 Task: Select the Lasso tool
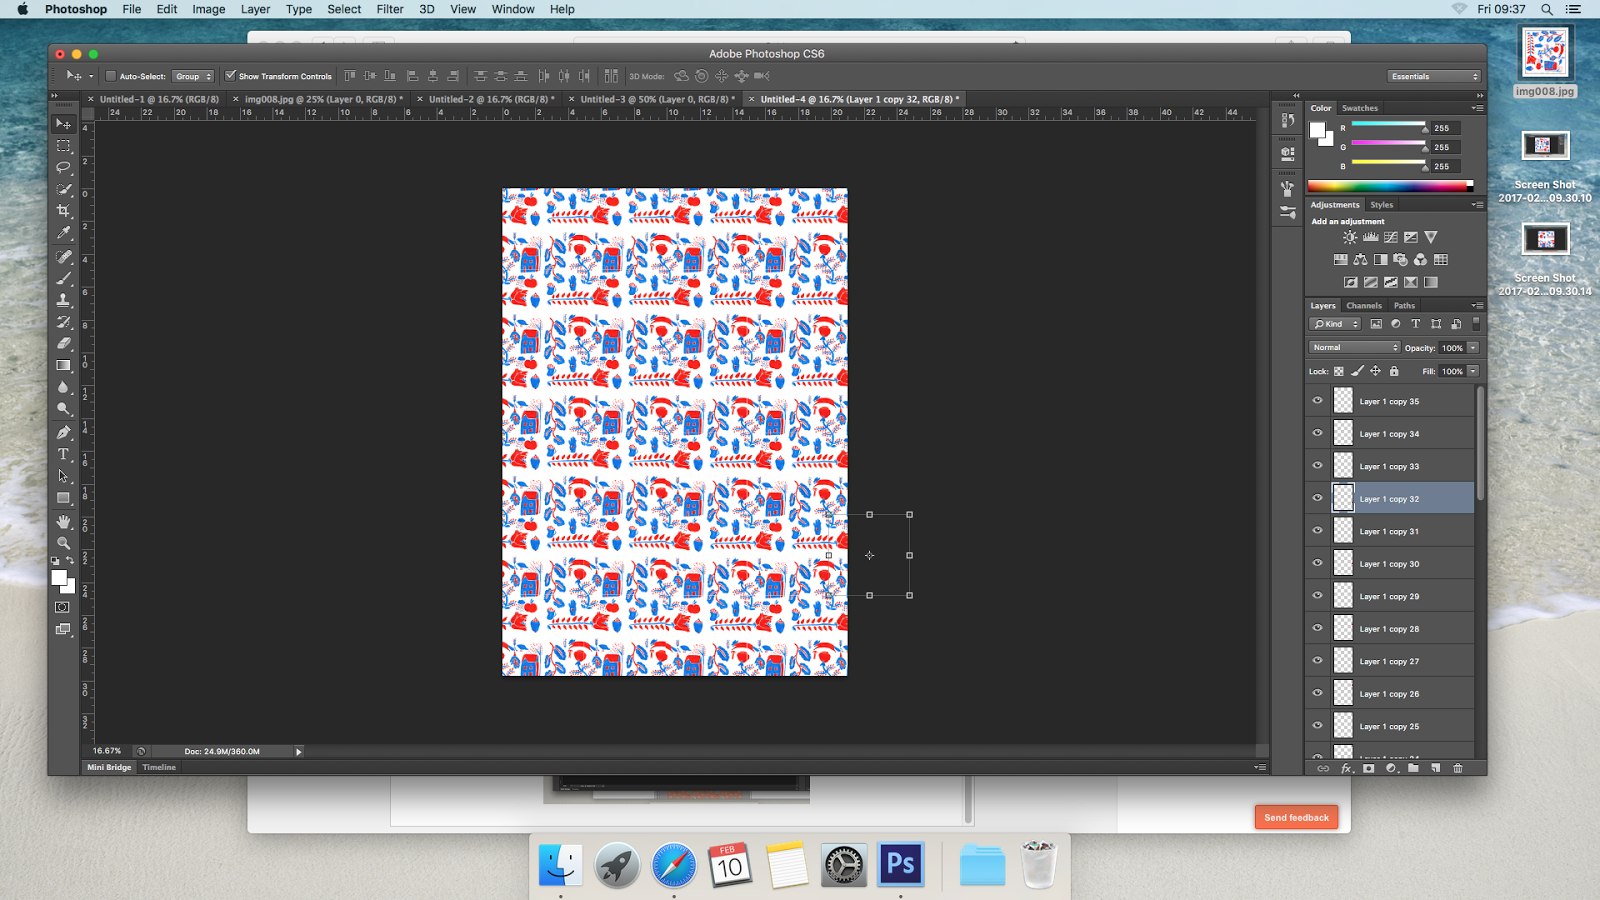(x=63, y=167)
